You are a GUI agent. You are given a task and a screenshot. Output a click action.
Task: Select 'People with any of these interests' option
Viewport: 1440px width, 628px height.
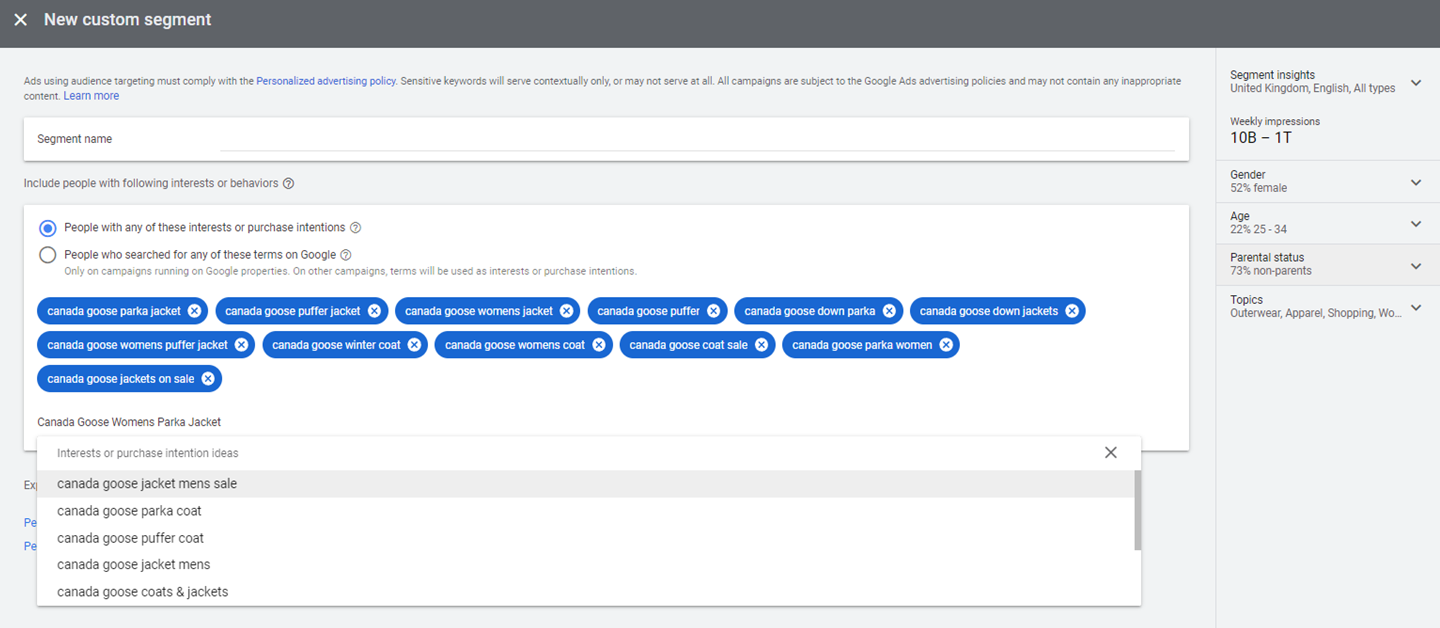(x=47, y=228)
